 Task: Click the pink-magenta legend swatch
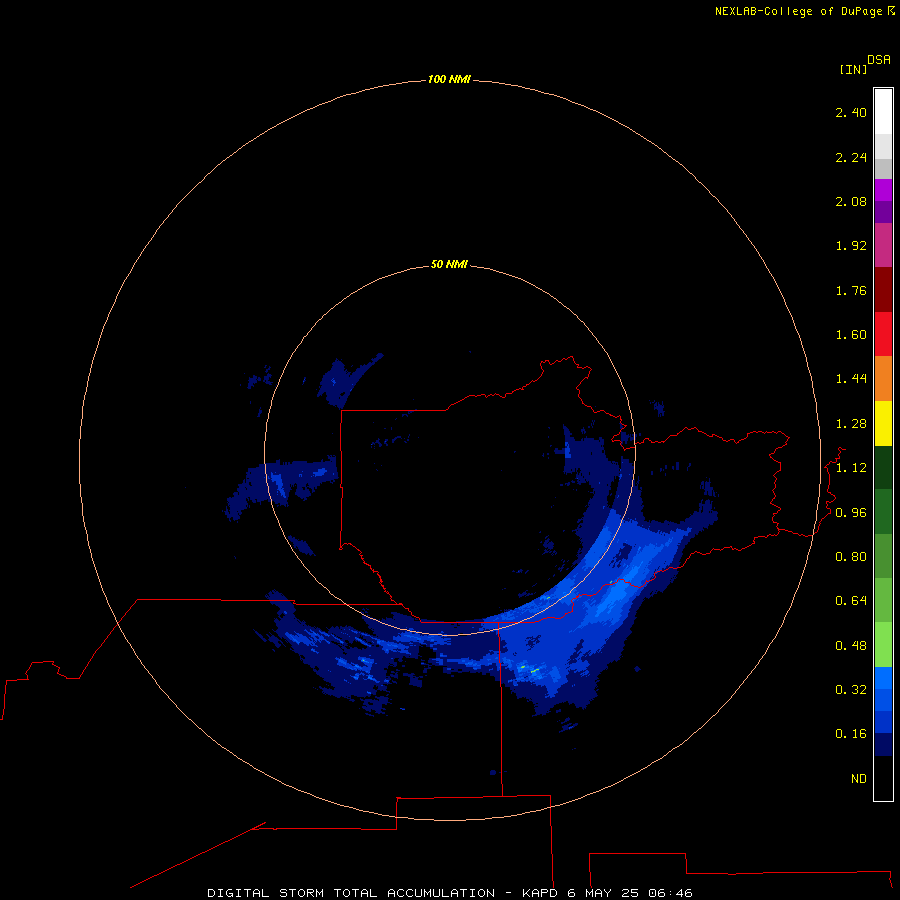883,245
